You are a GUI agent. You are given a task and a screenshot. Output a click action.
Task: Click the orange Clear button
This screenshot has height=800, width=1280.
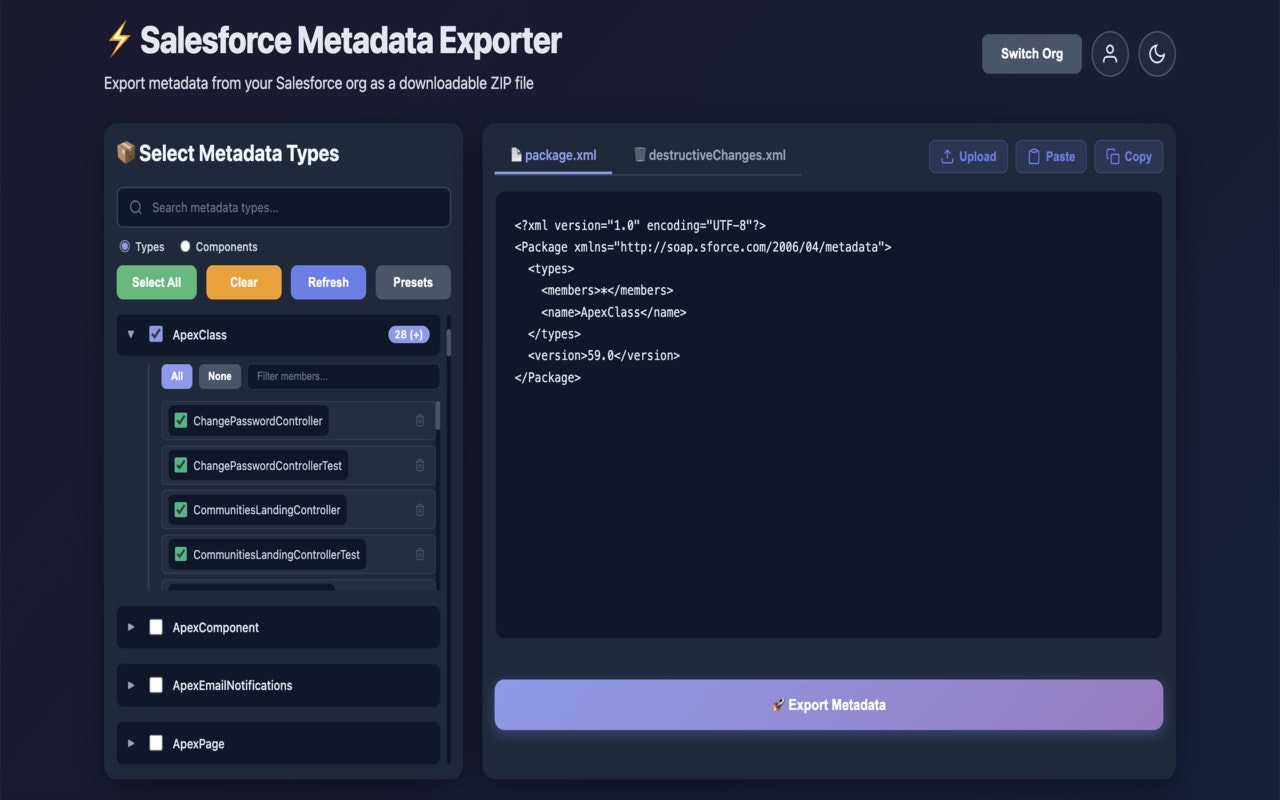click(244, 282)
